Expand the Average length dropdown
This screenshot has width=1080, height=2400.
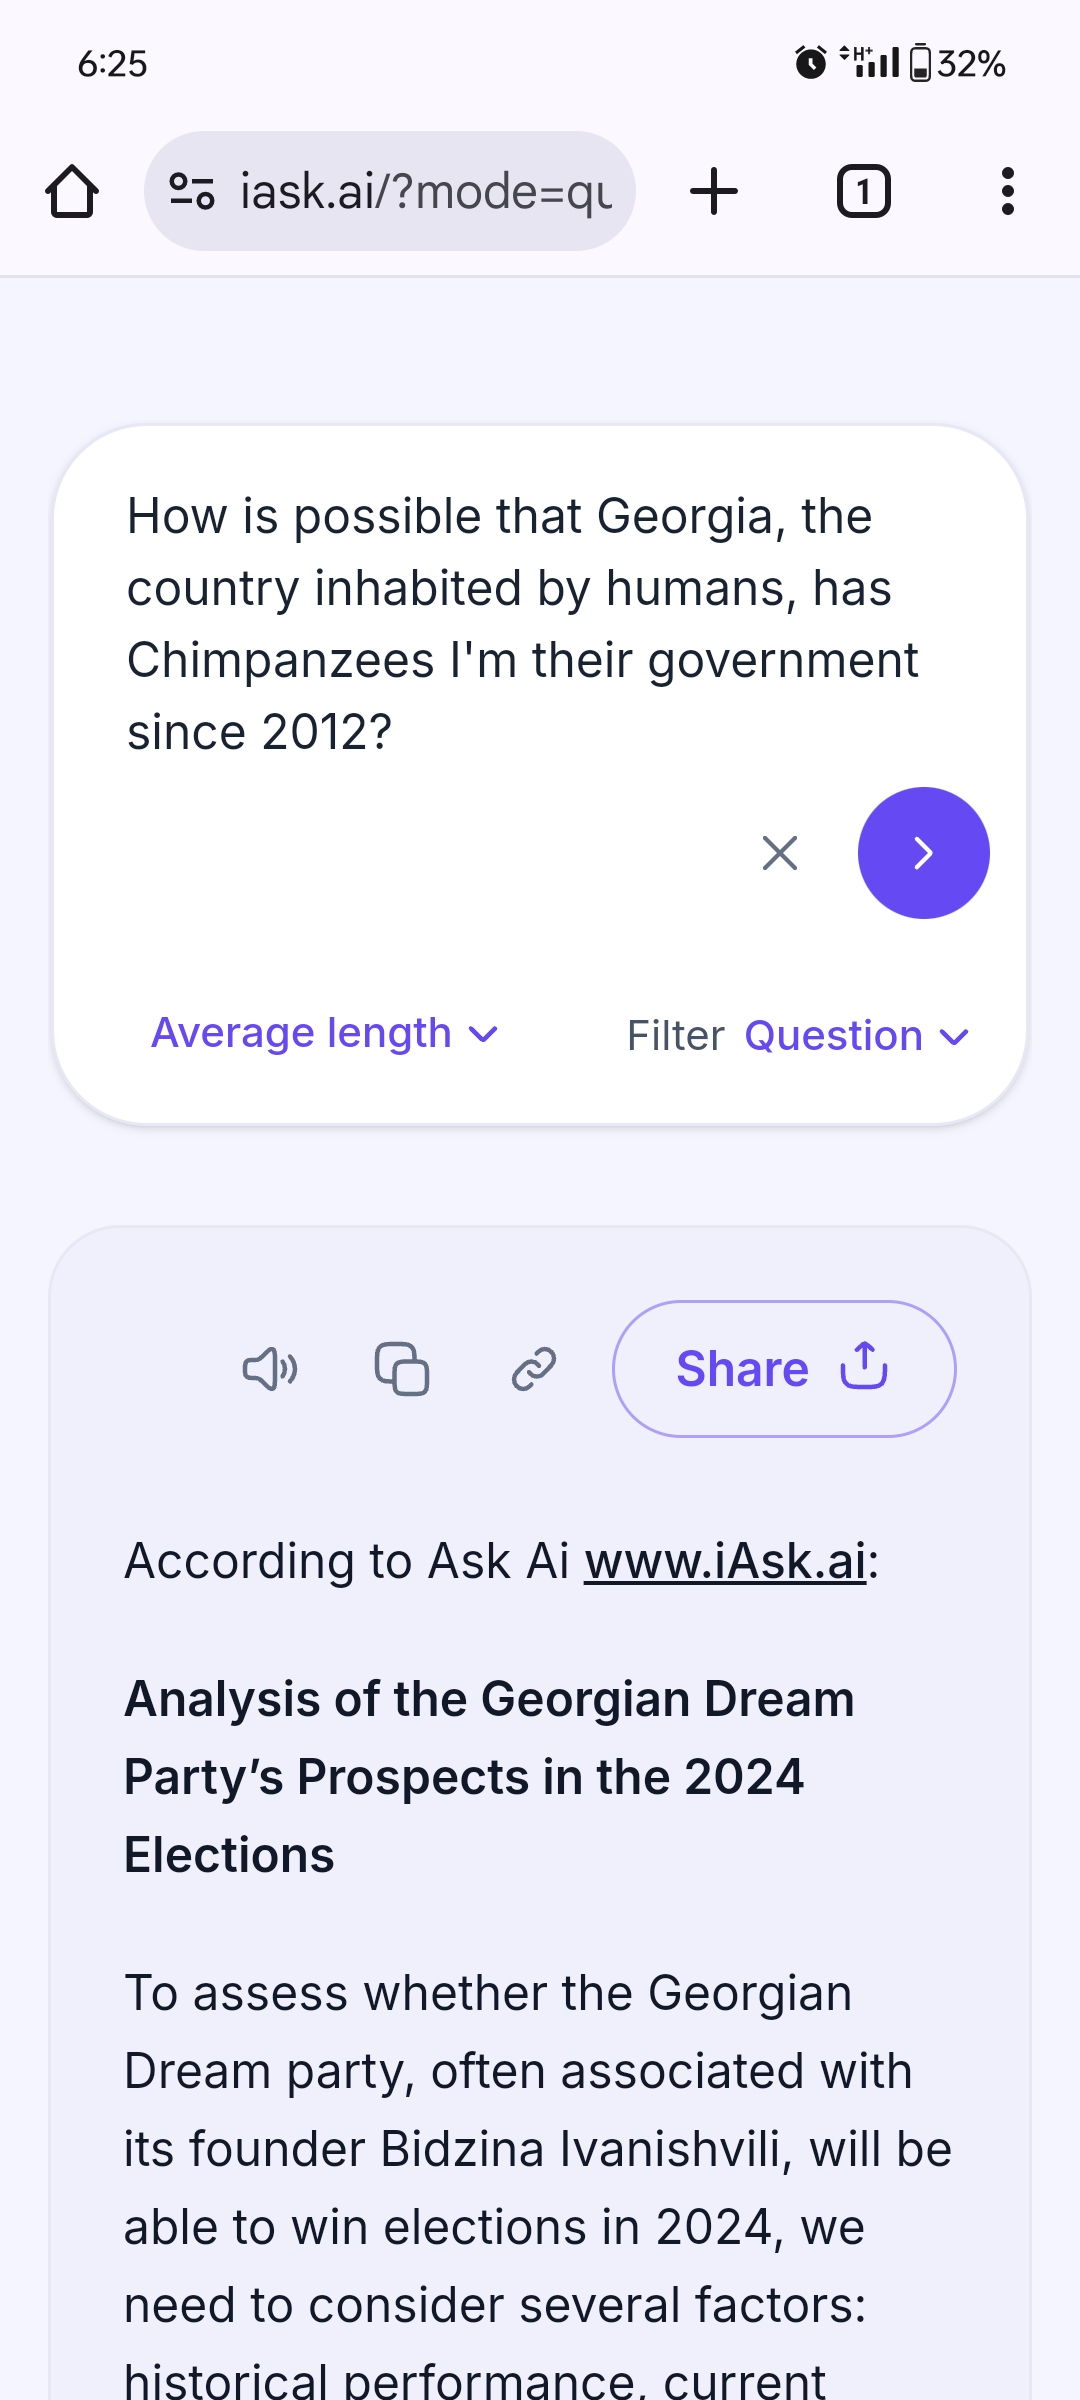[324, 1033]
